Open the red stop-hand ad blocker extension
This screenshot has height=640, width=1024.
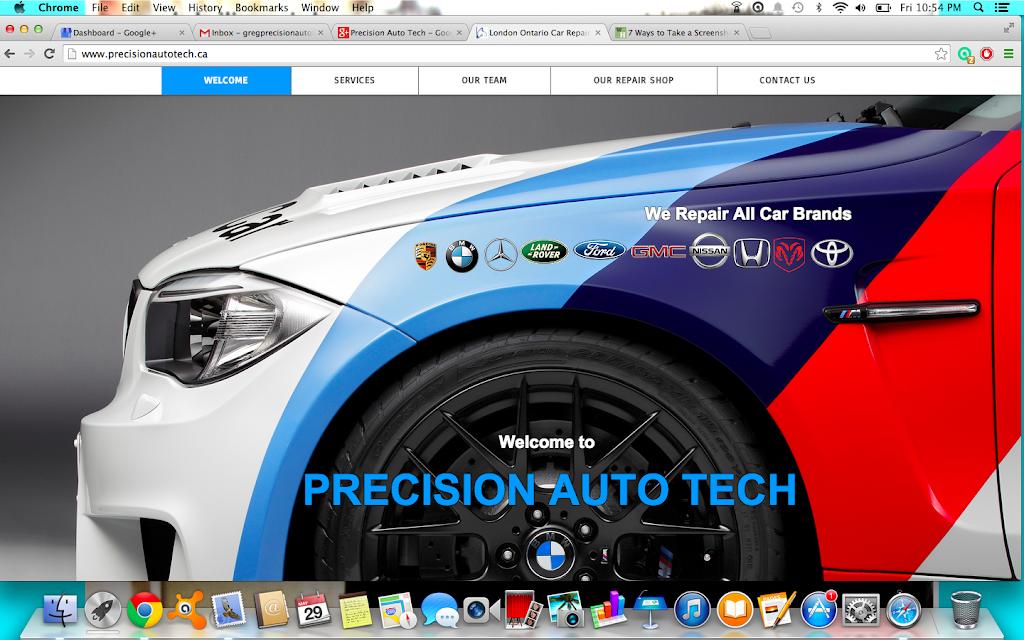pos(987,54)
